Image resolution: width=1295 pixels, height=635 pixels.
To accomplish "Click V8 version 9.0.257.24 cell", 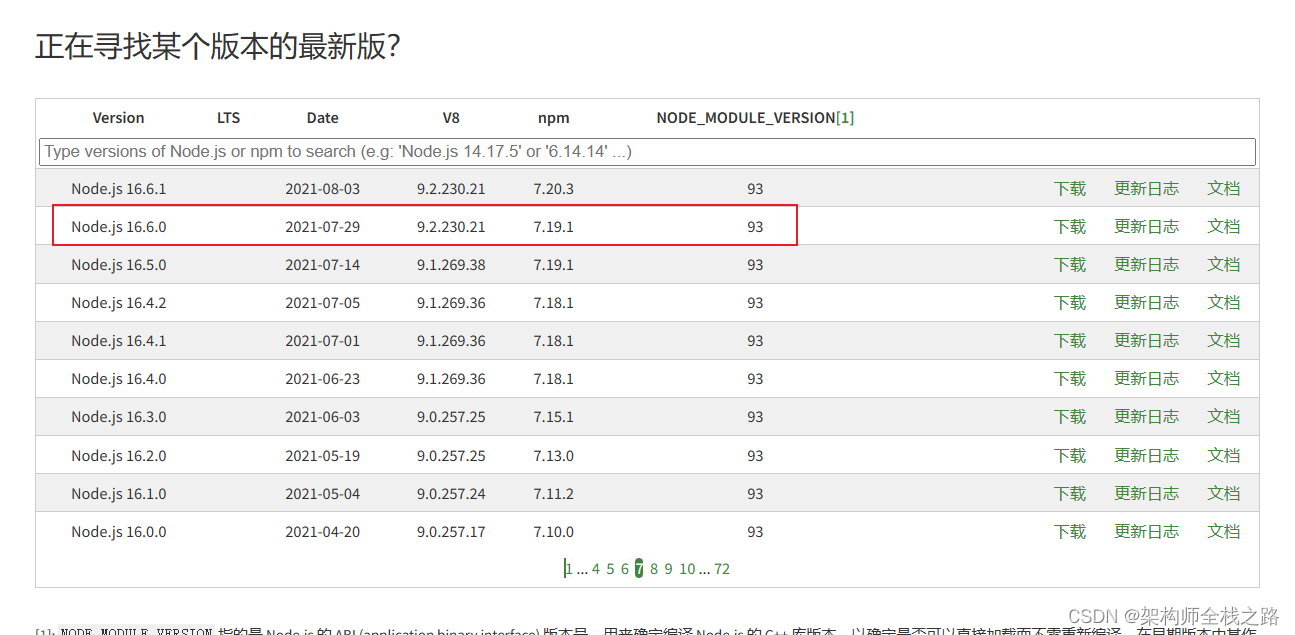I will [x=451, y=494].
